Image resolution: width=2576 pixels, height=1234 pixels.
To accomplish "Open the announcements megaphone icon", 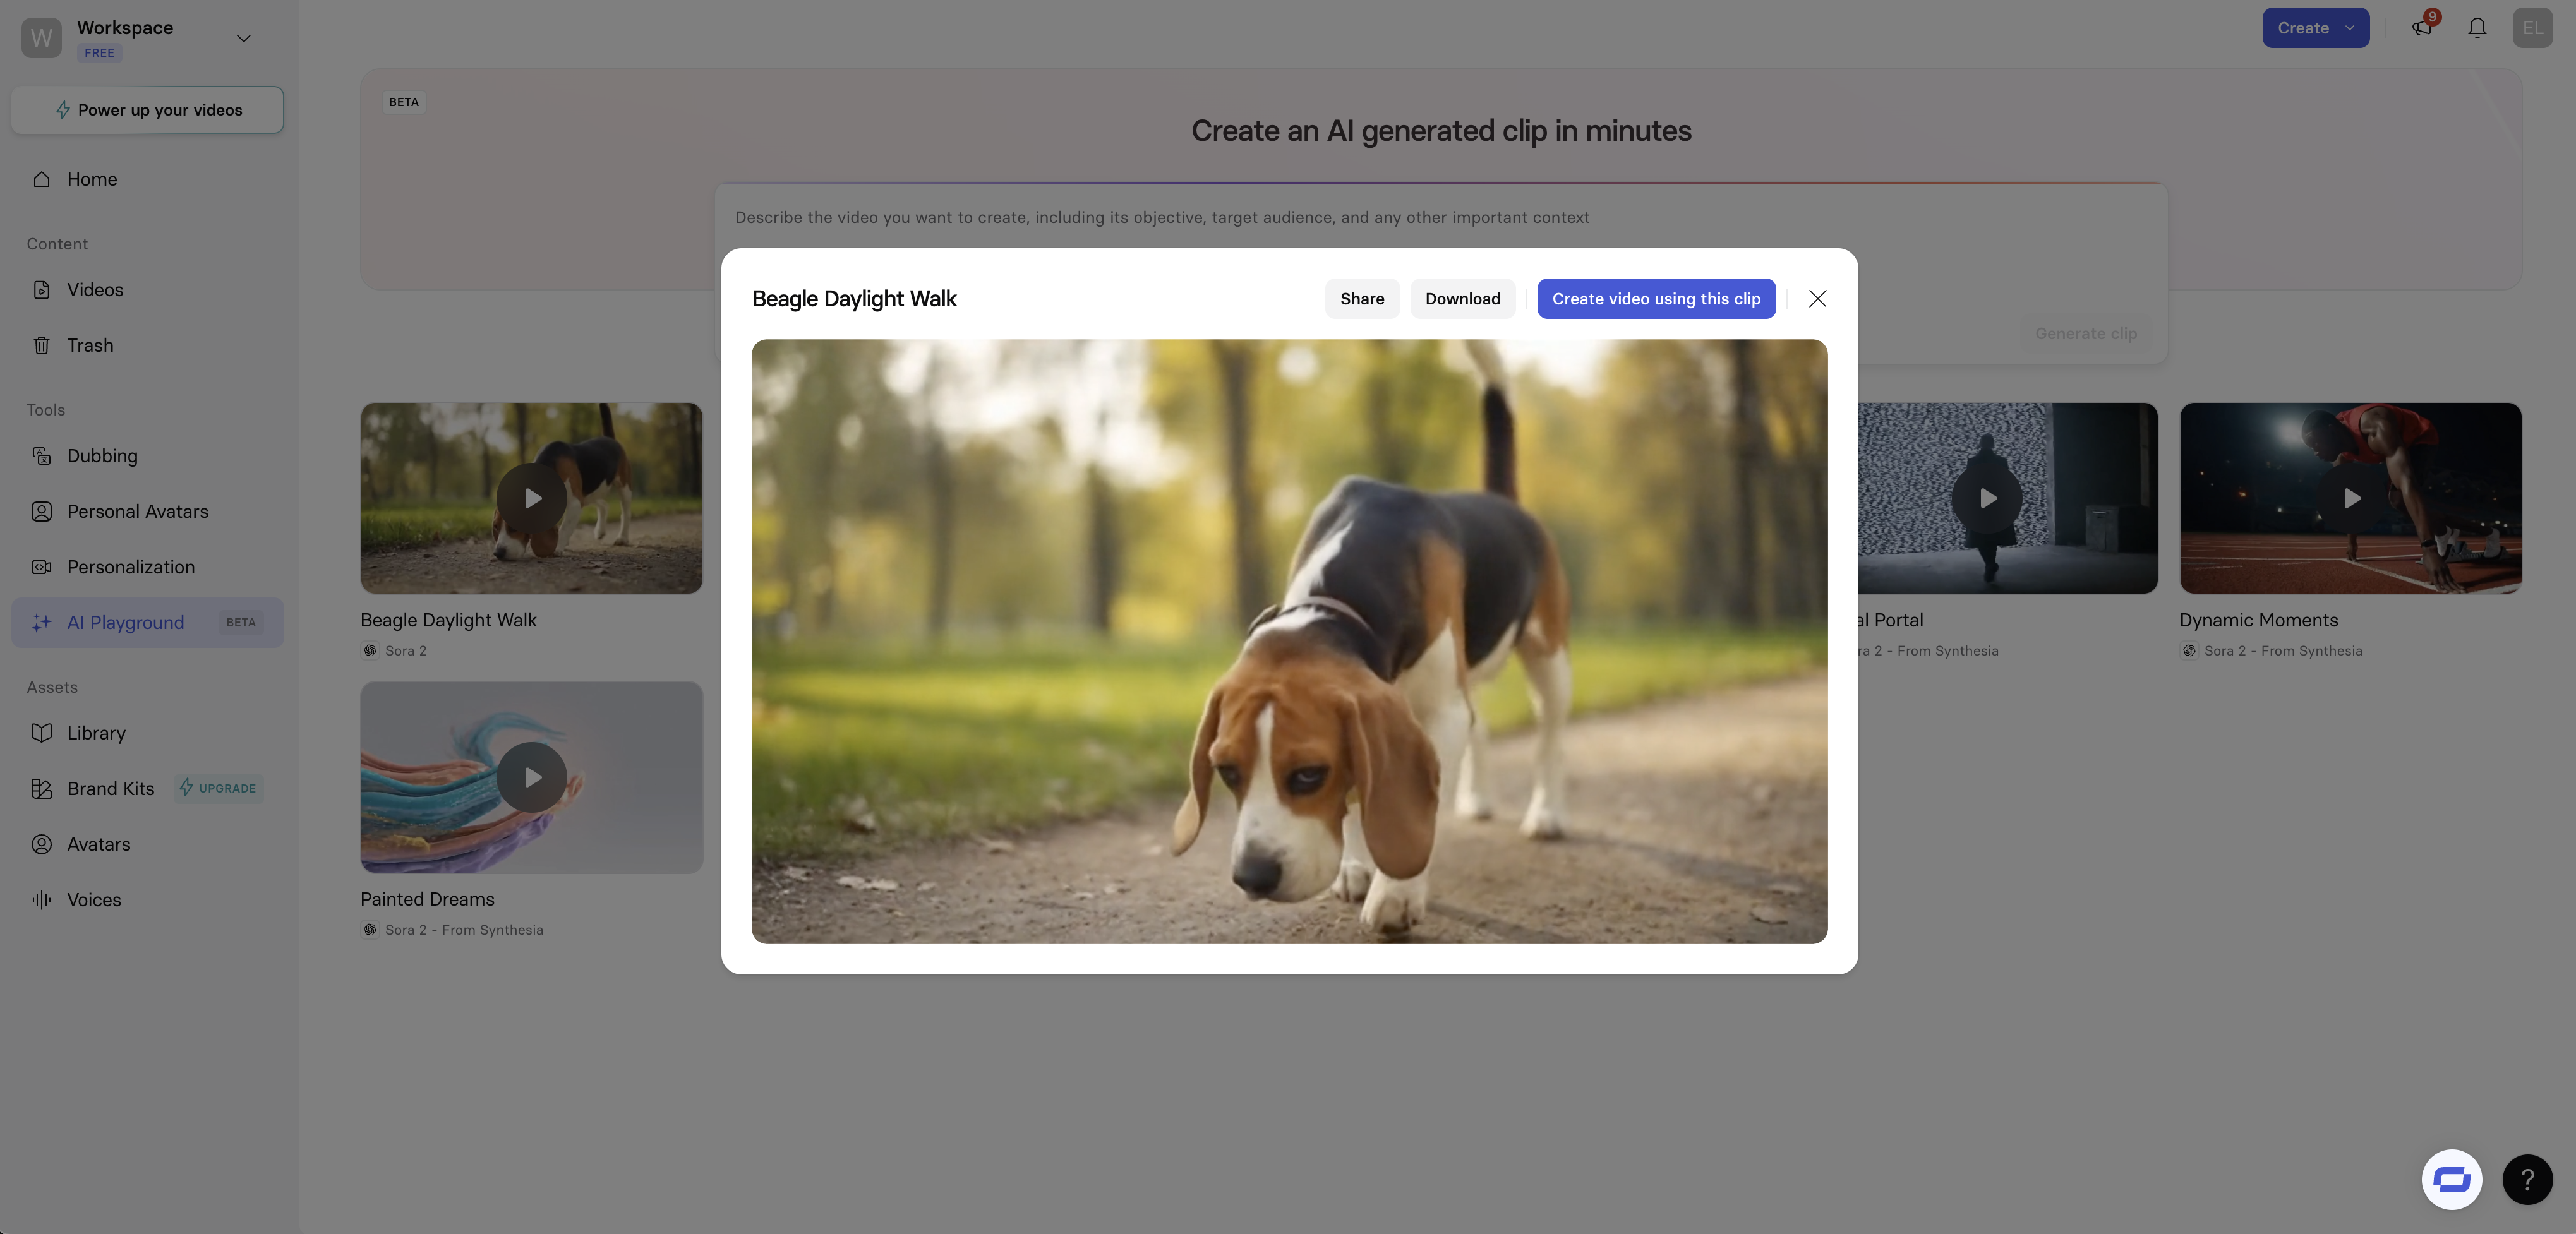I will 2421,28.
